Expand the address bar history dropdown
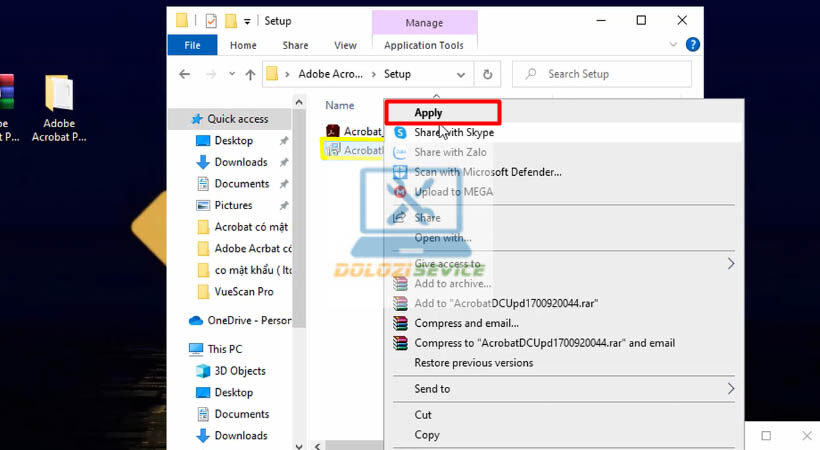Image resolution: width=820 pixels, height=450 pixels. tap(461, 74)
